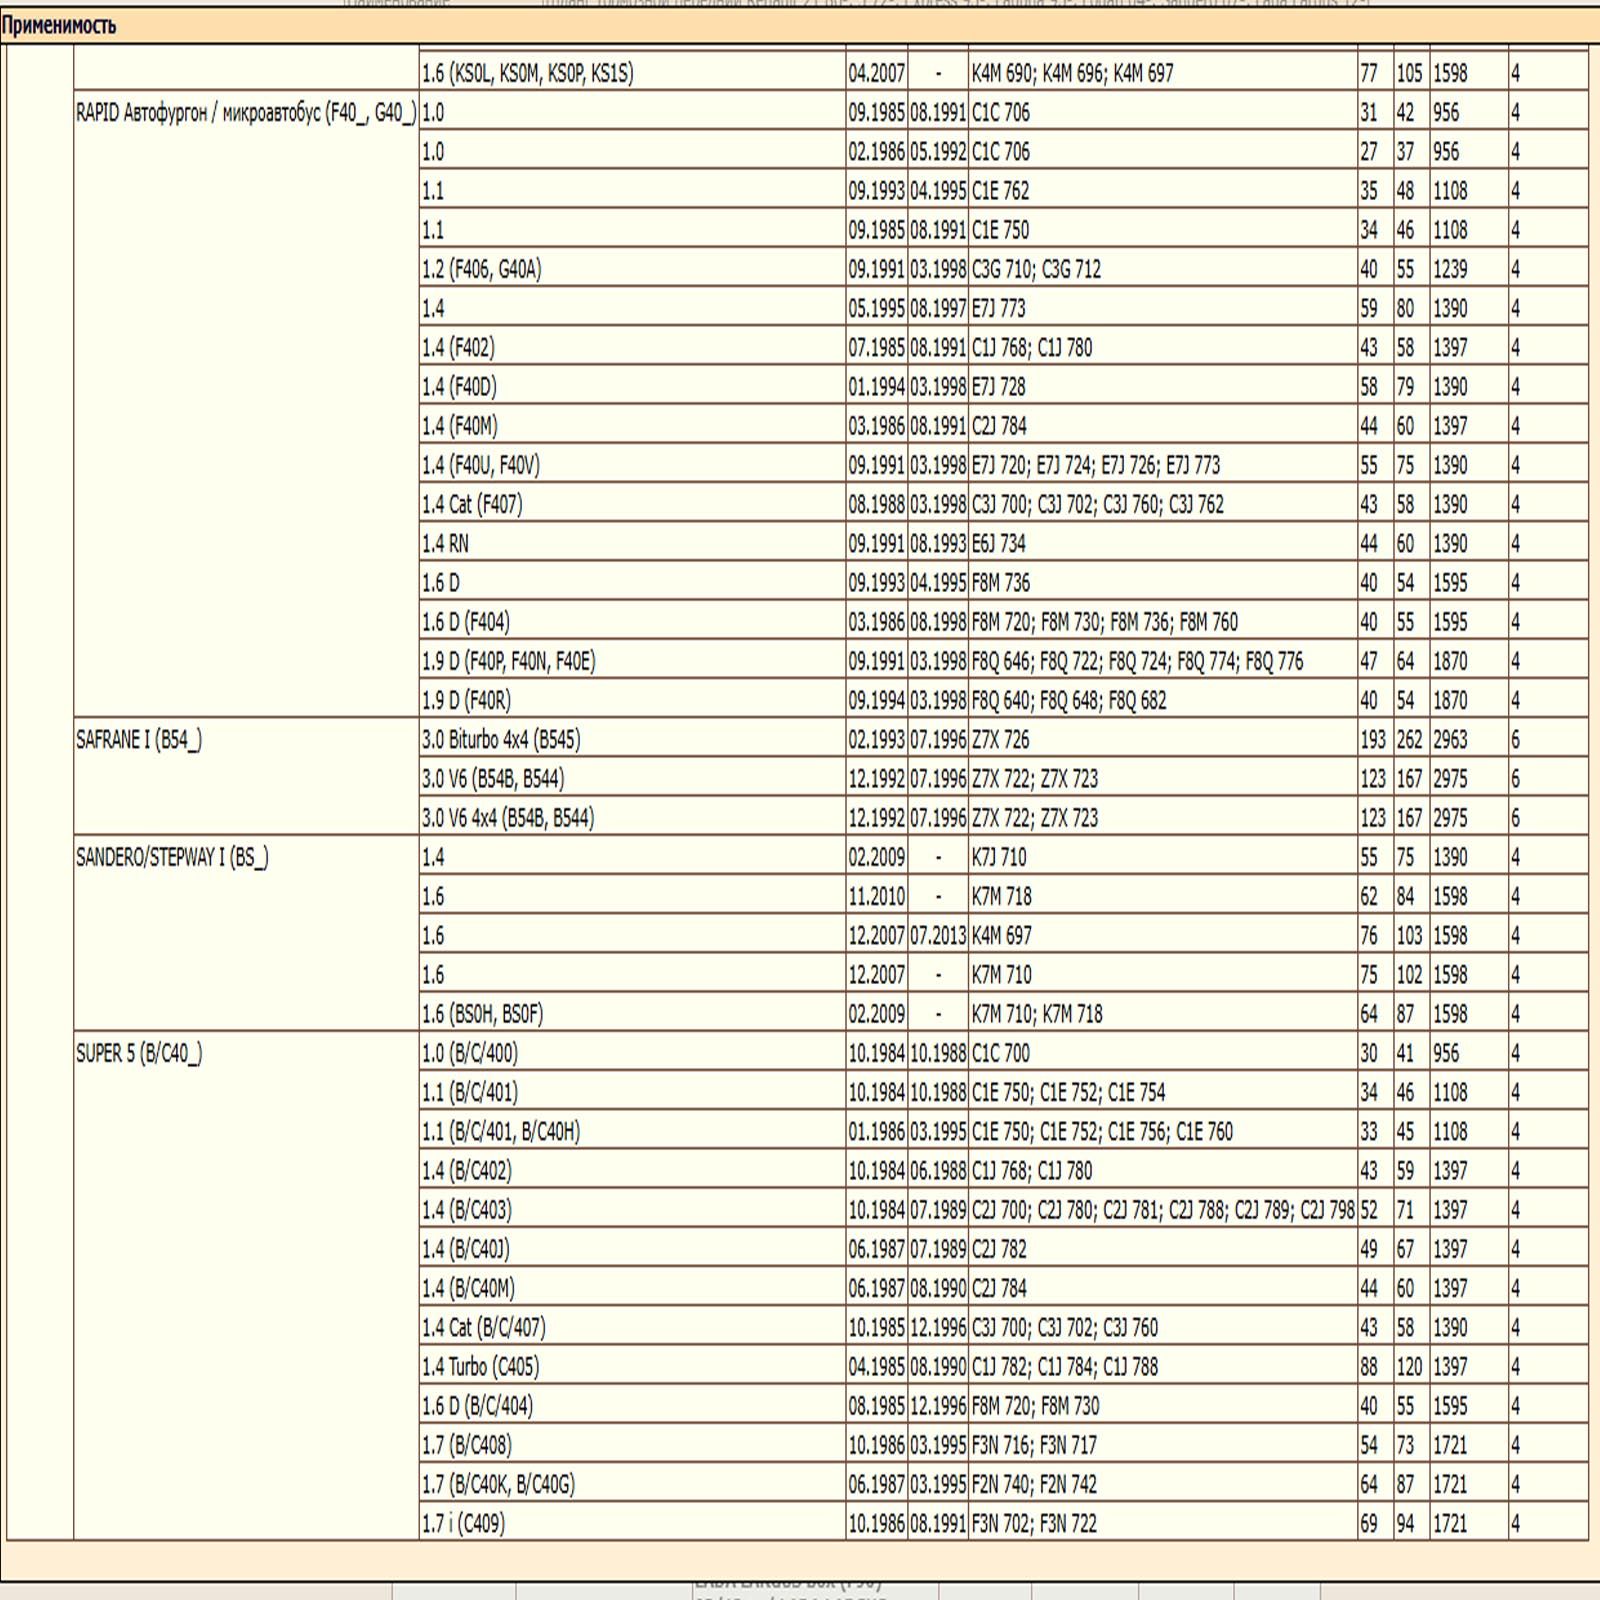Screen dimensions: 1600x1600
Task: Select the 1.4 RN modification row
Action: pyautogui.click(x=445, y=544)
